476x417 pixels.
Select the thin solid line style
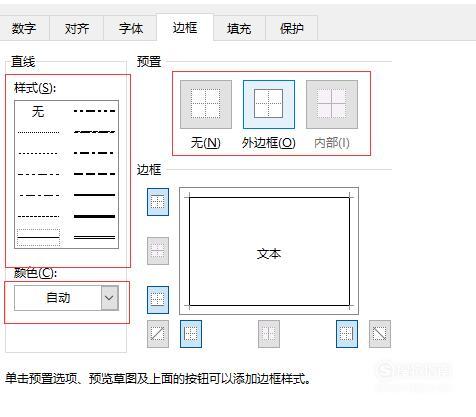38,237
